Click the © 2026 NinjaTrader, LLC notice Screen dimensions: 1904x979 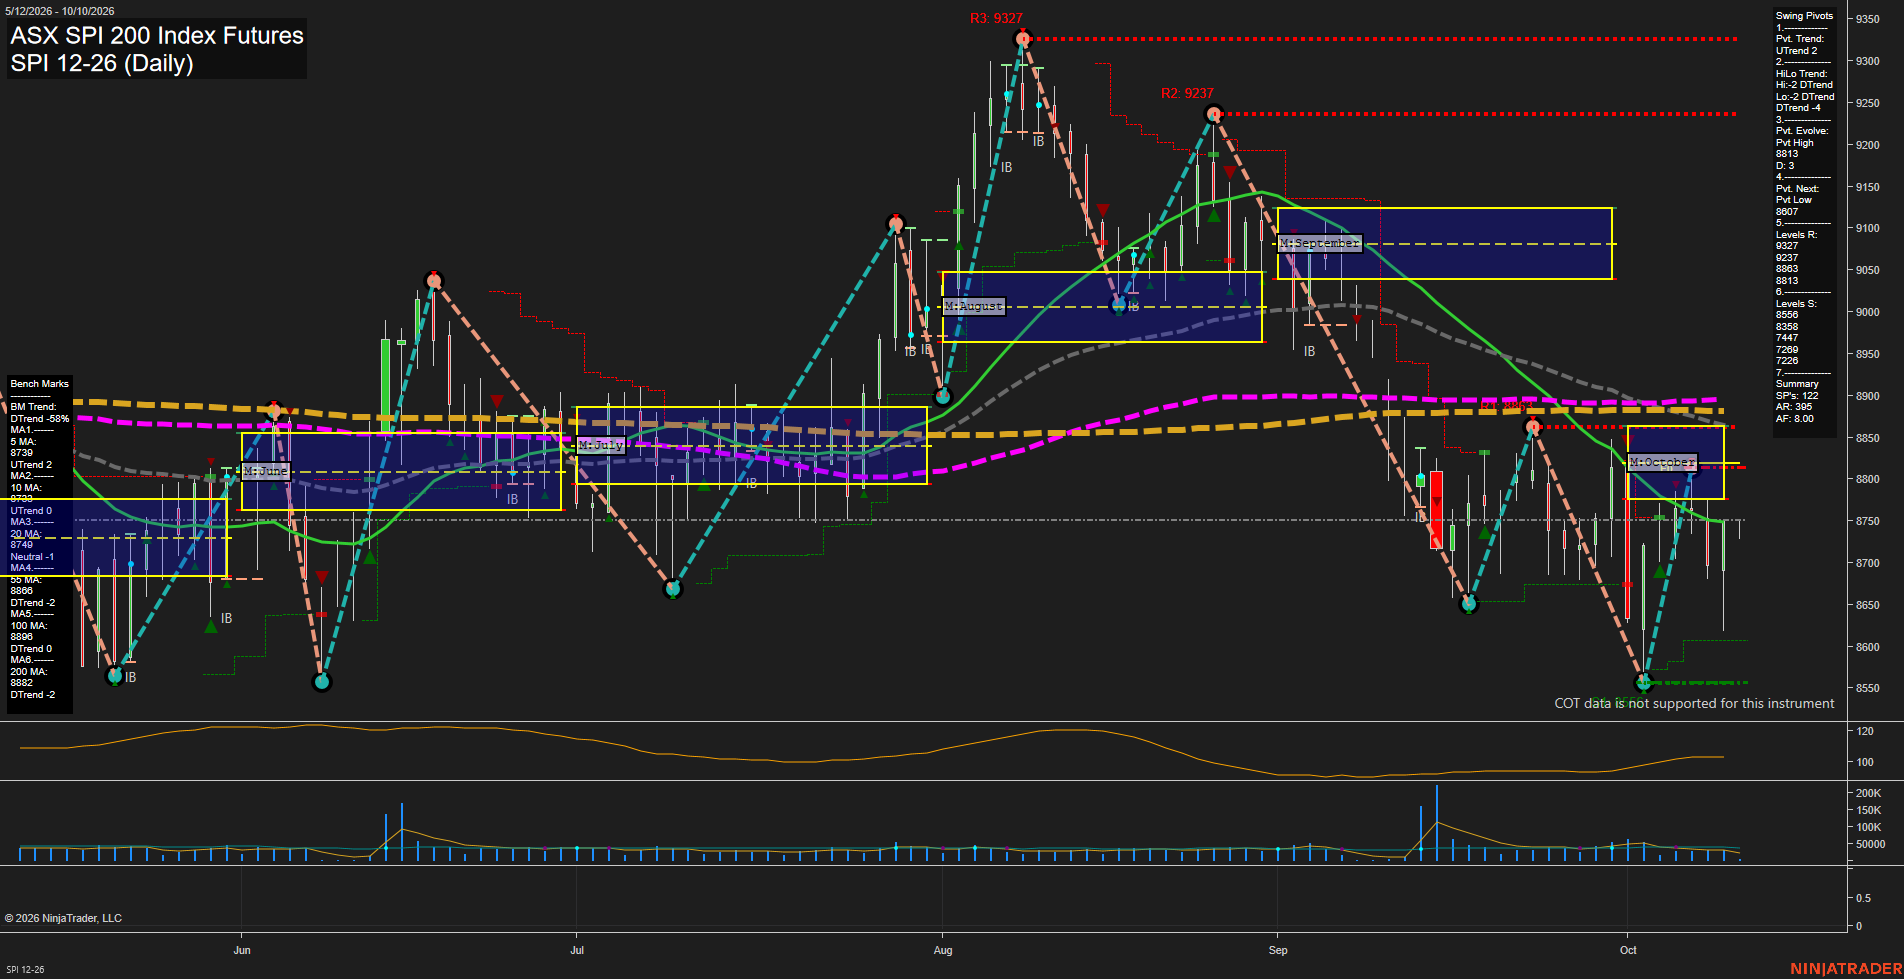pyautogui.click(x=63, y=918)
